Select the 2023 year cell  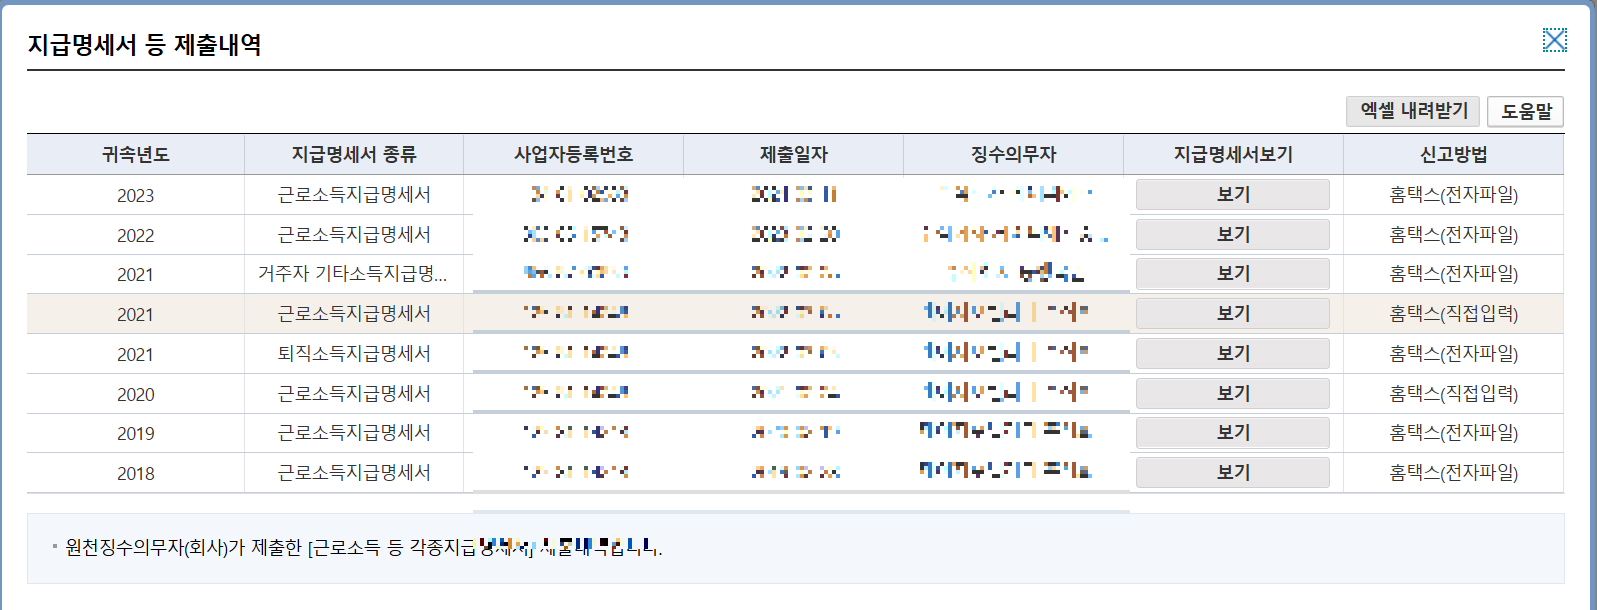point(136,195)
